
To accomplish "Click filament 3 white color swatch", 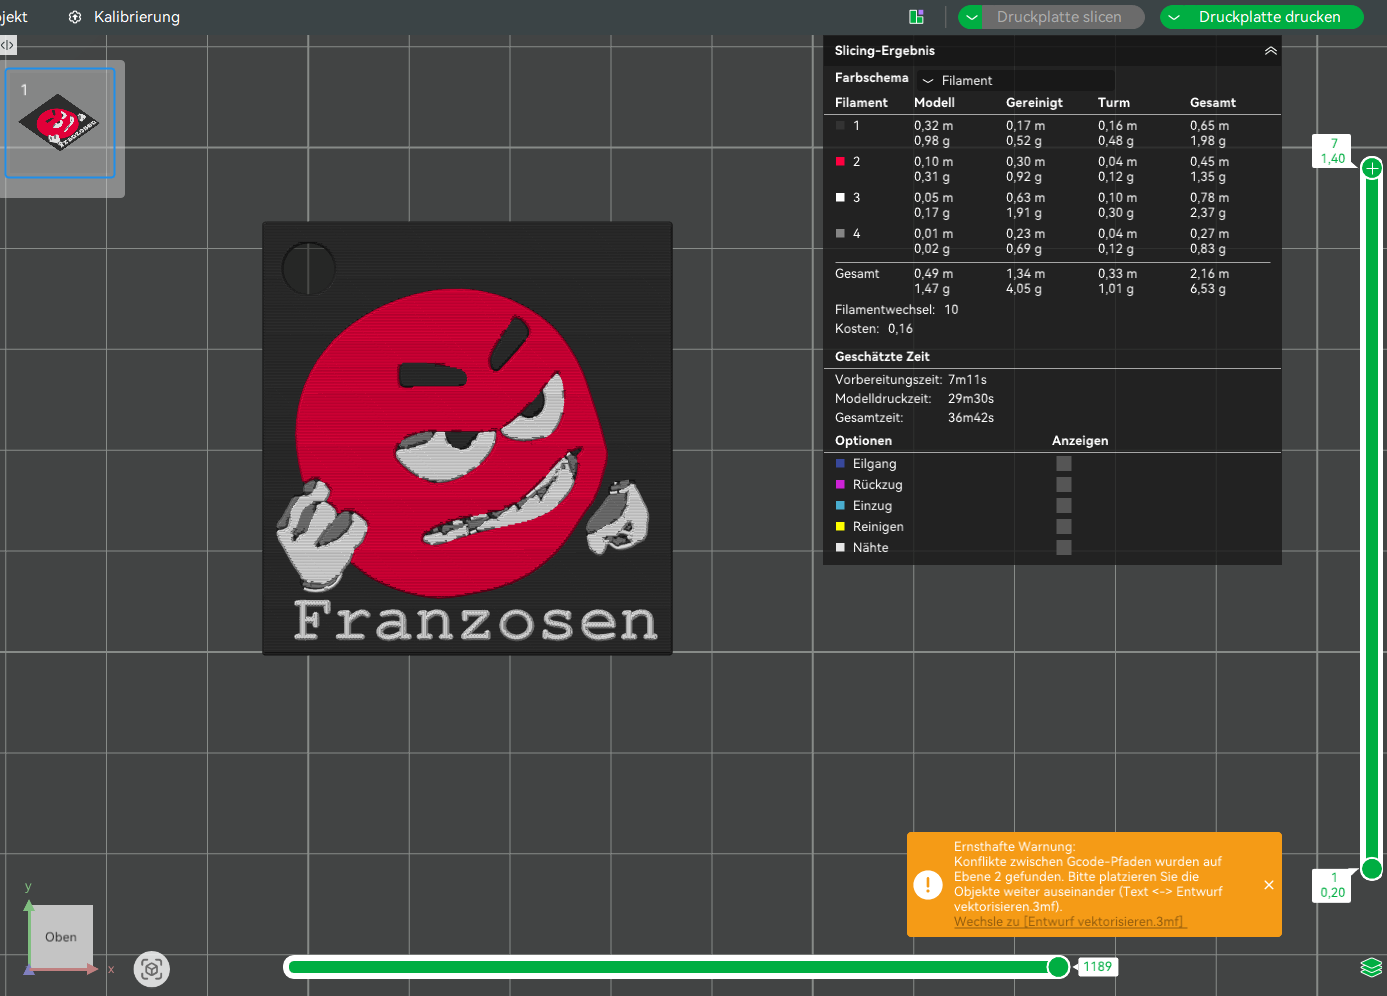I will point(840,198).
